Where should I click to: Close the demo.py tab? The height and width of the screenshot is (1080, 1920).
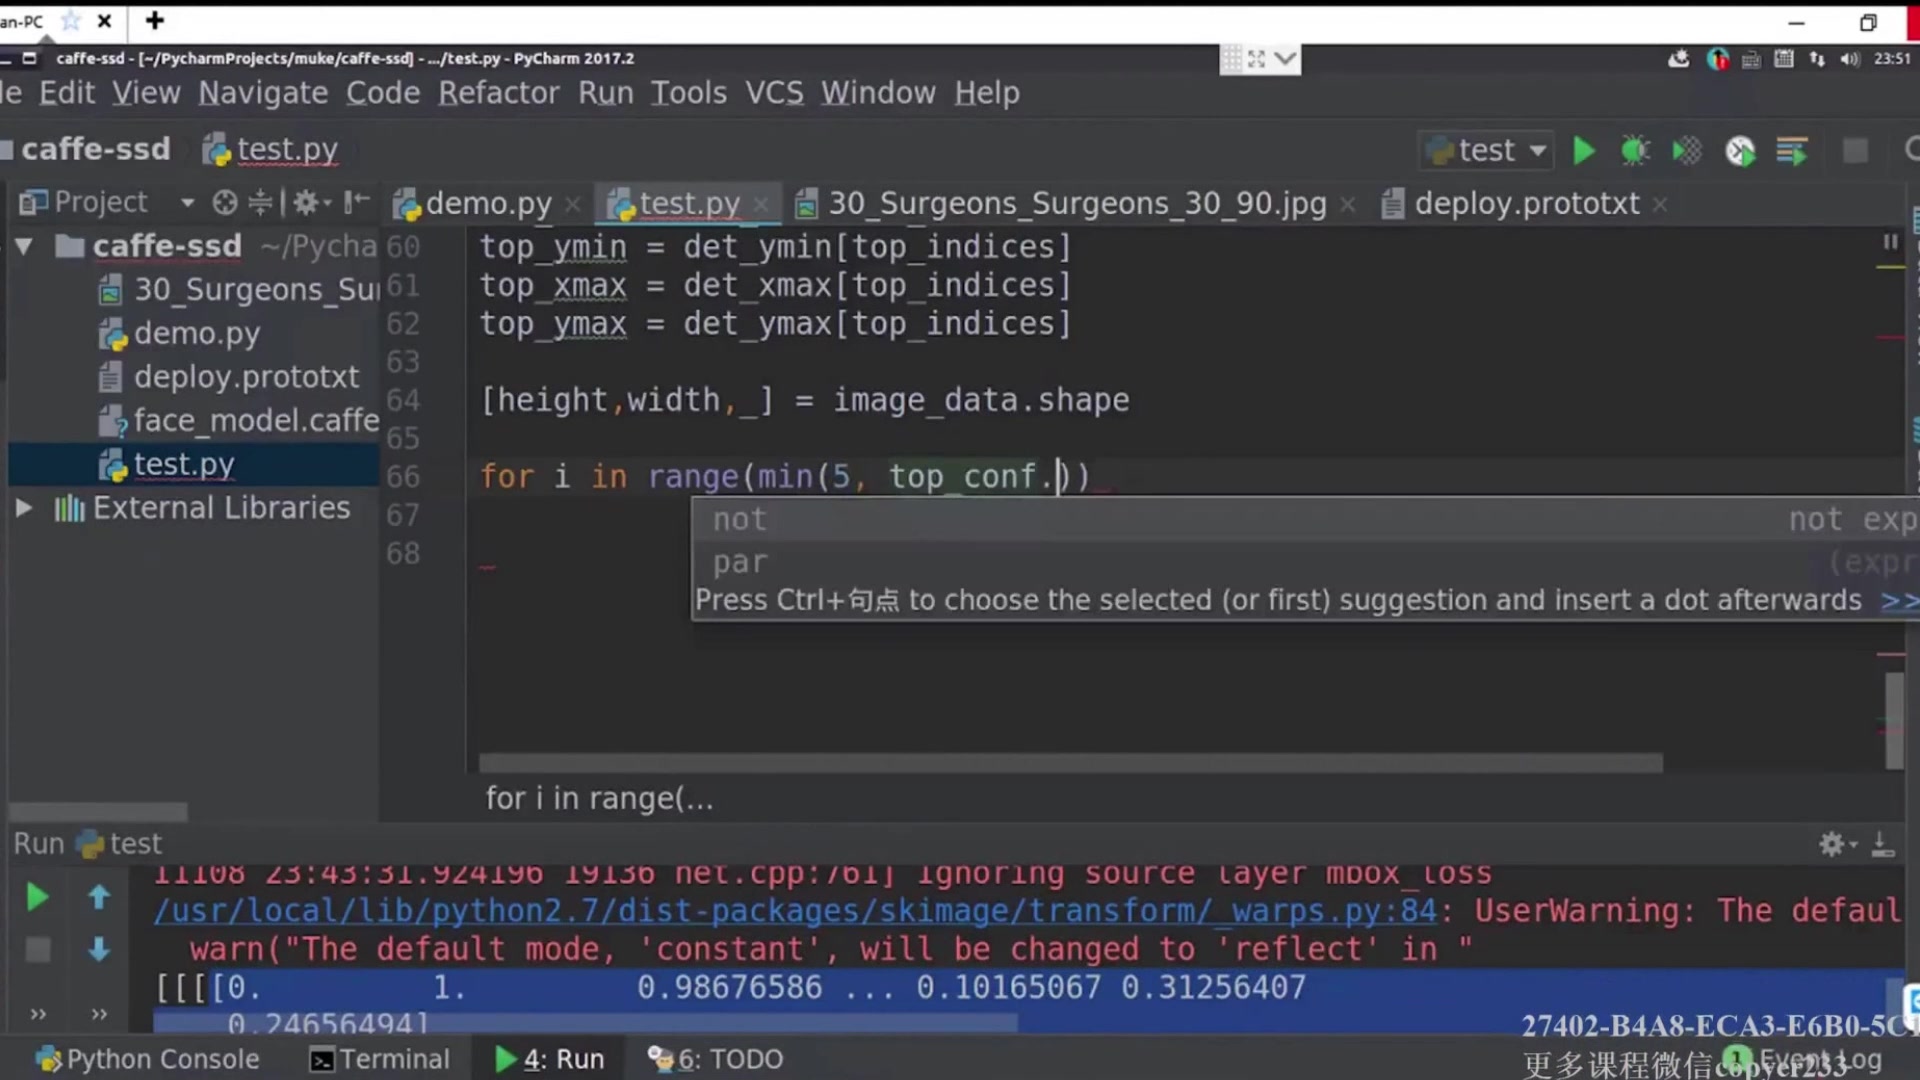pyautogui.click(x=573, y=205)
